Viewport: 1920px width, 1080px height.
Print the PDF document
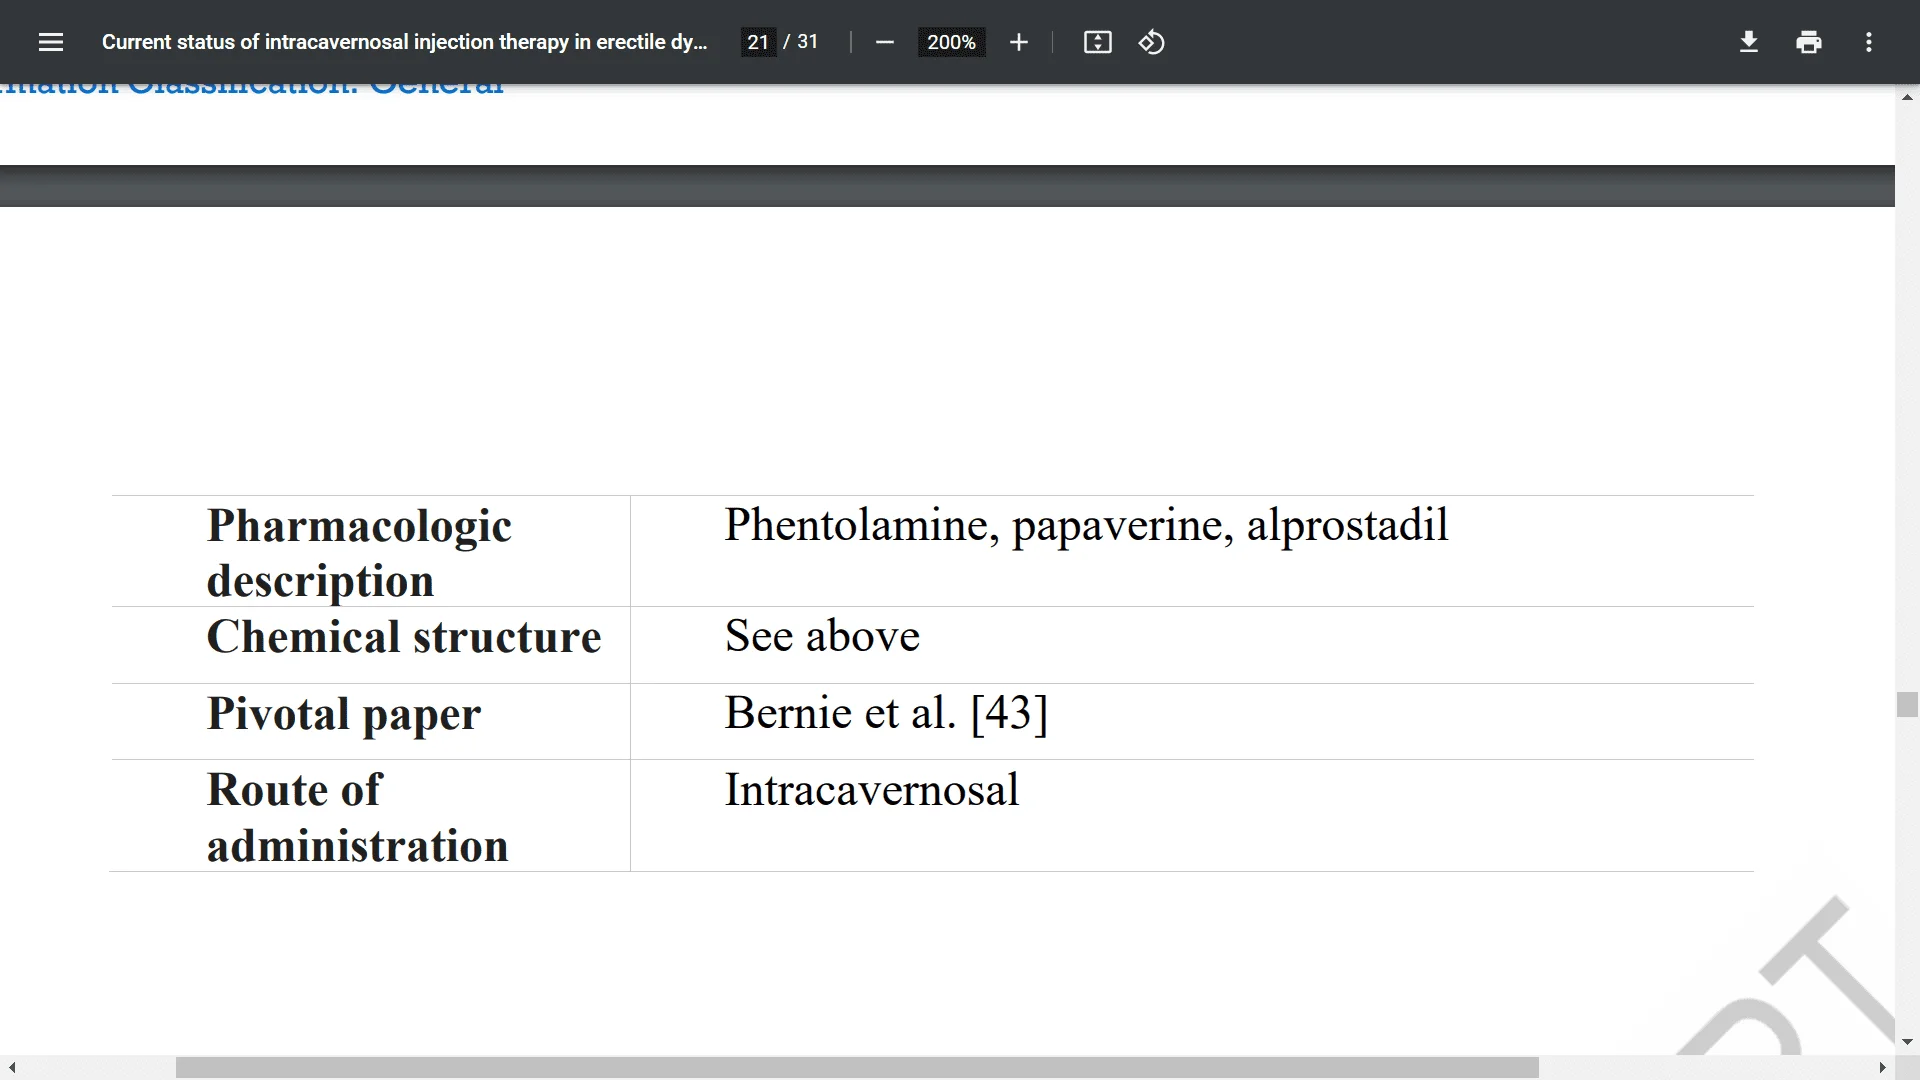coord(1808,42)
